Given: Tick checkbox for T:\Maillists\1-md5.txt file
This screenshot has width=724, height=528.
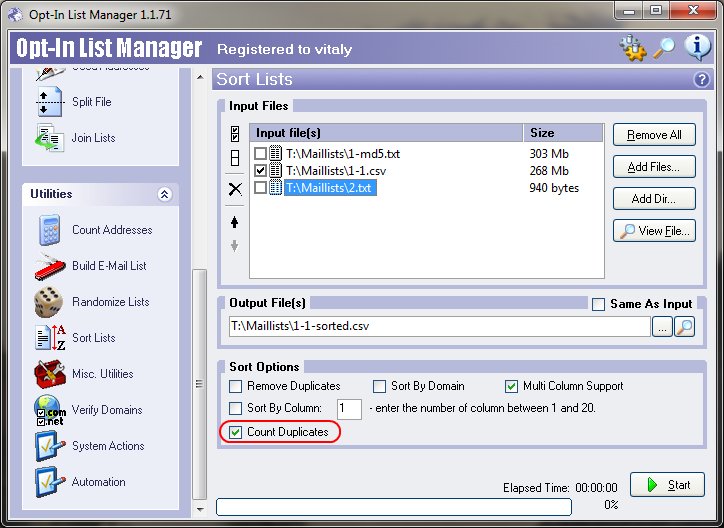Looking at the screenshot, I should click(x=260, y=154).
